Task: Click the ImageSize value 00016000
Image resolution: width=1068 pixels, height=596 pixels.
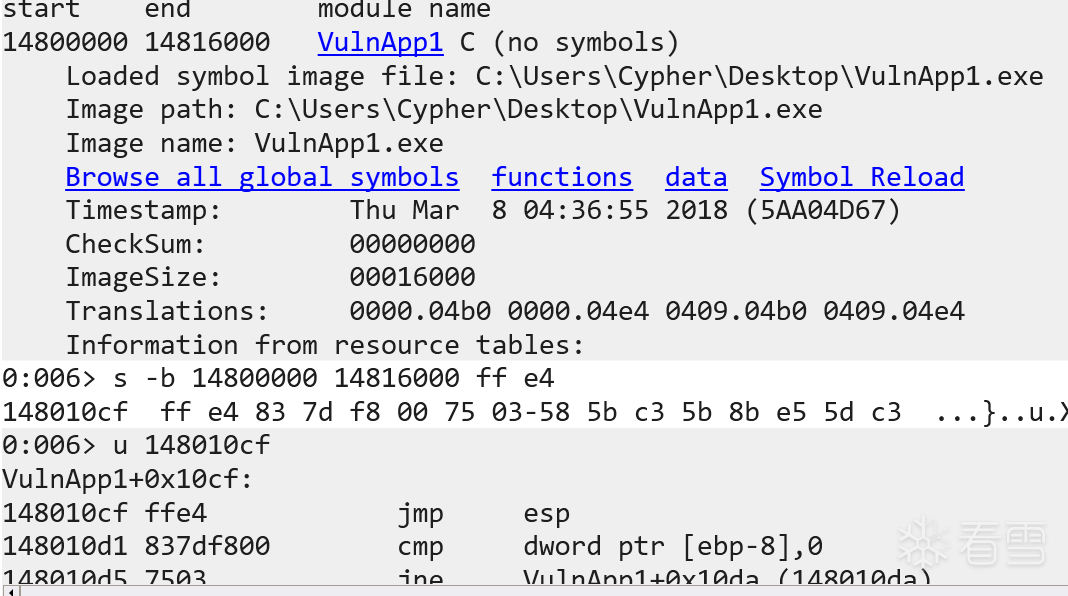Action: coord(412,278)
